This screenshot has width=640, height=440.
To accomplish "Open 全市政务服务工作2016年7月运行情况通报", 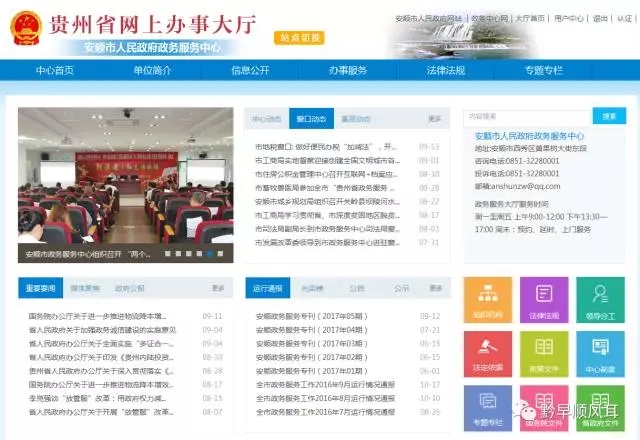I will pyautogui.click(x=325, y=412).
